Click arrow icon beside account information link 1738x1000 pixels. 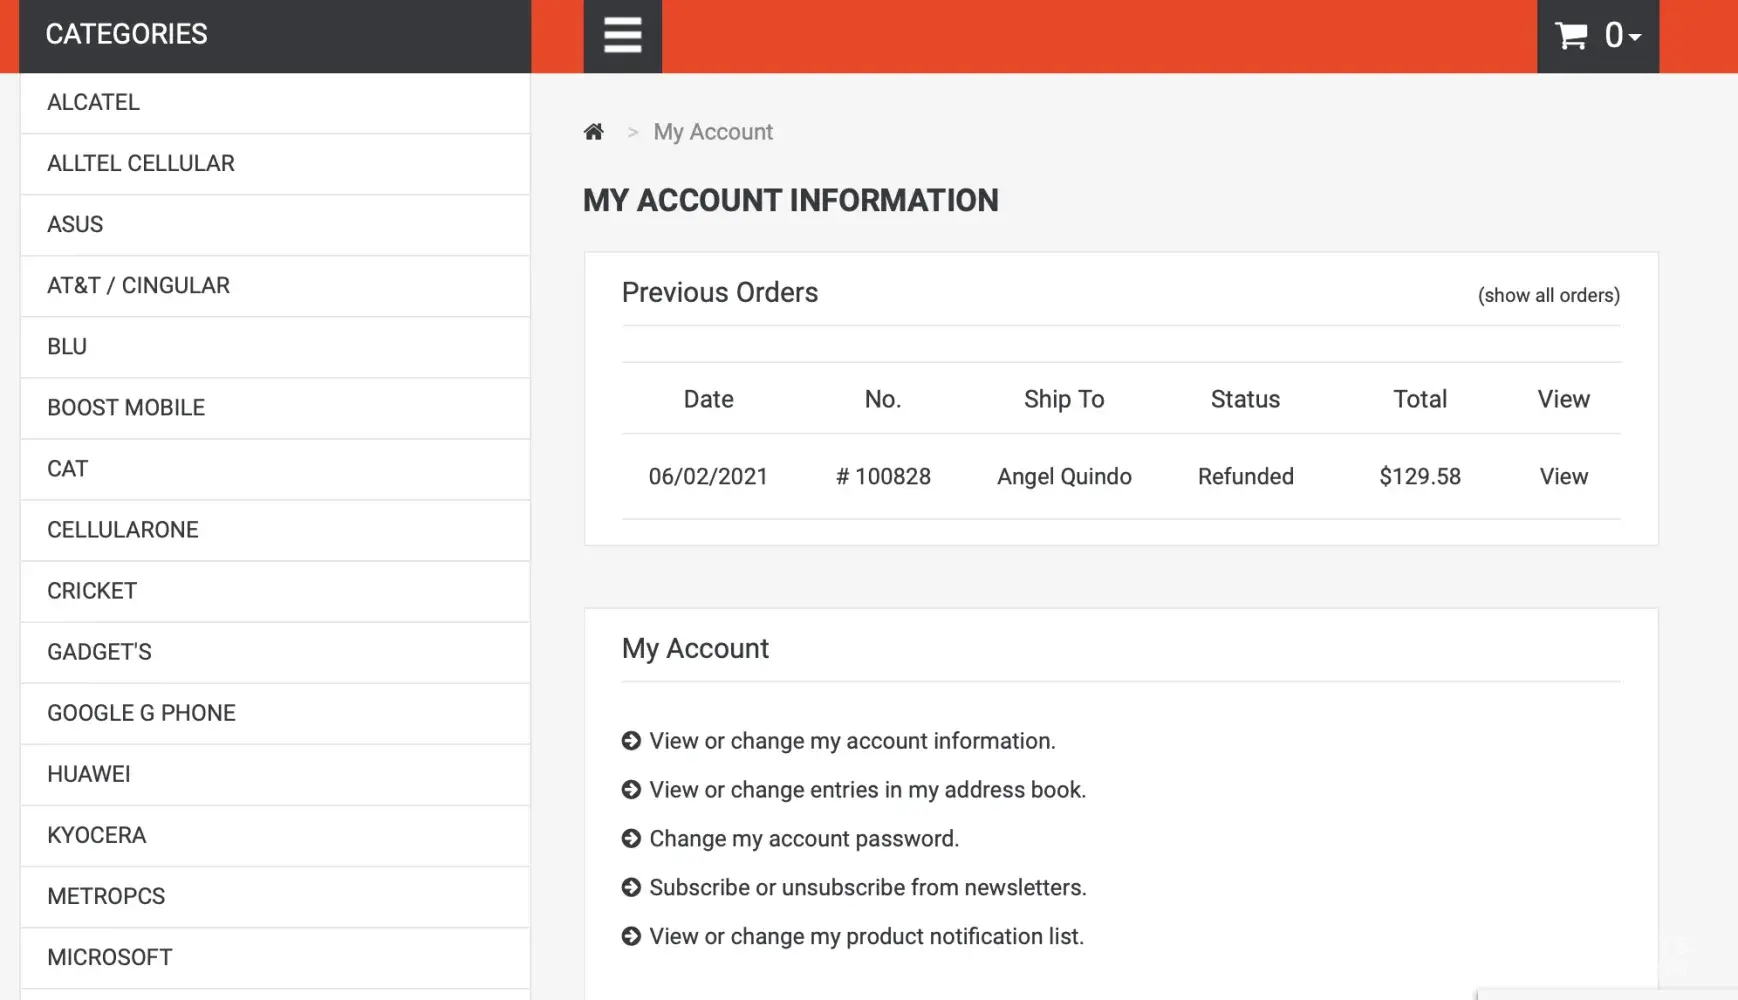(x=631, y=741)
